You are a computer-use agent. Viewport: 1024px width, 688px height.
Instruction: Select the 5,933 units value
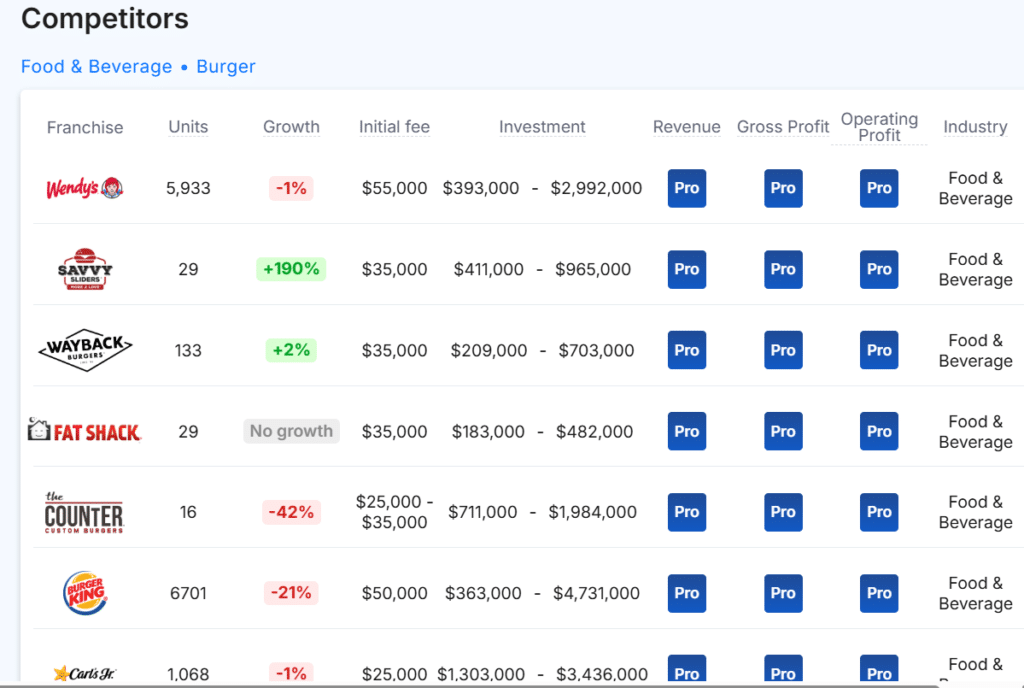(x=188, y=188)
